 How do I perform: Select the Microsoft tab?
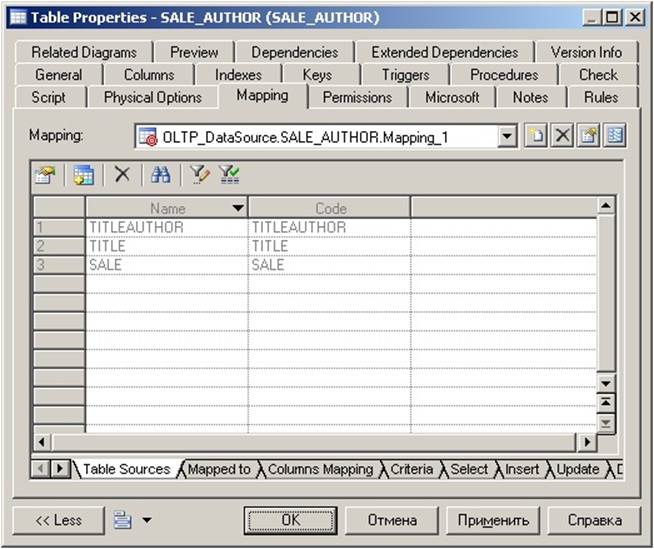(x=452, y=97)
